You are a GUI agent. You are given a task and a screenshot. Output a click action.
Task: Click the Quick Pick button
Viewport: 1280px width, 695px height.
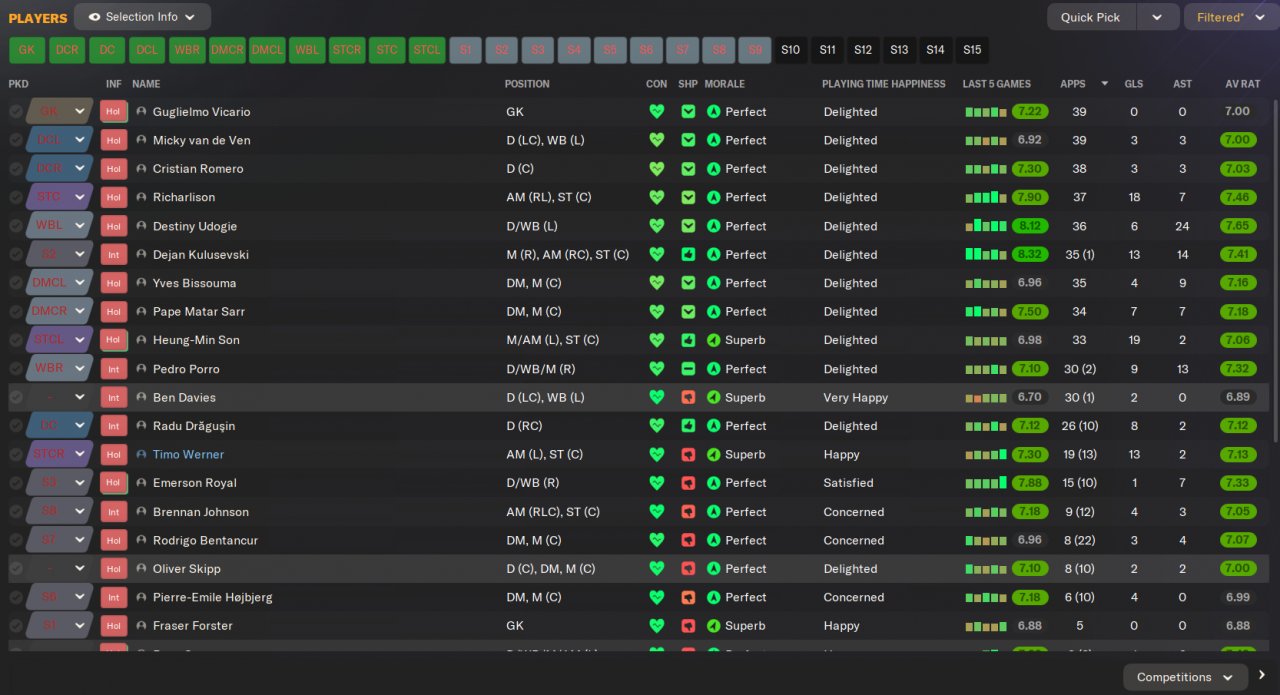tap(1091, 17)
